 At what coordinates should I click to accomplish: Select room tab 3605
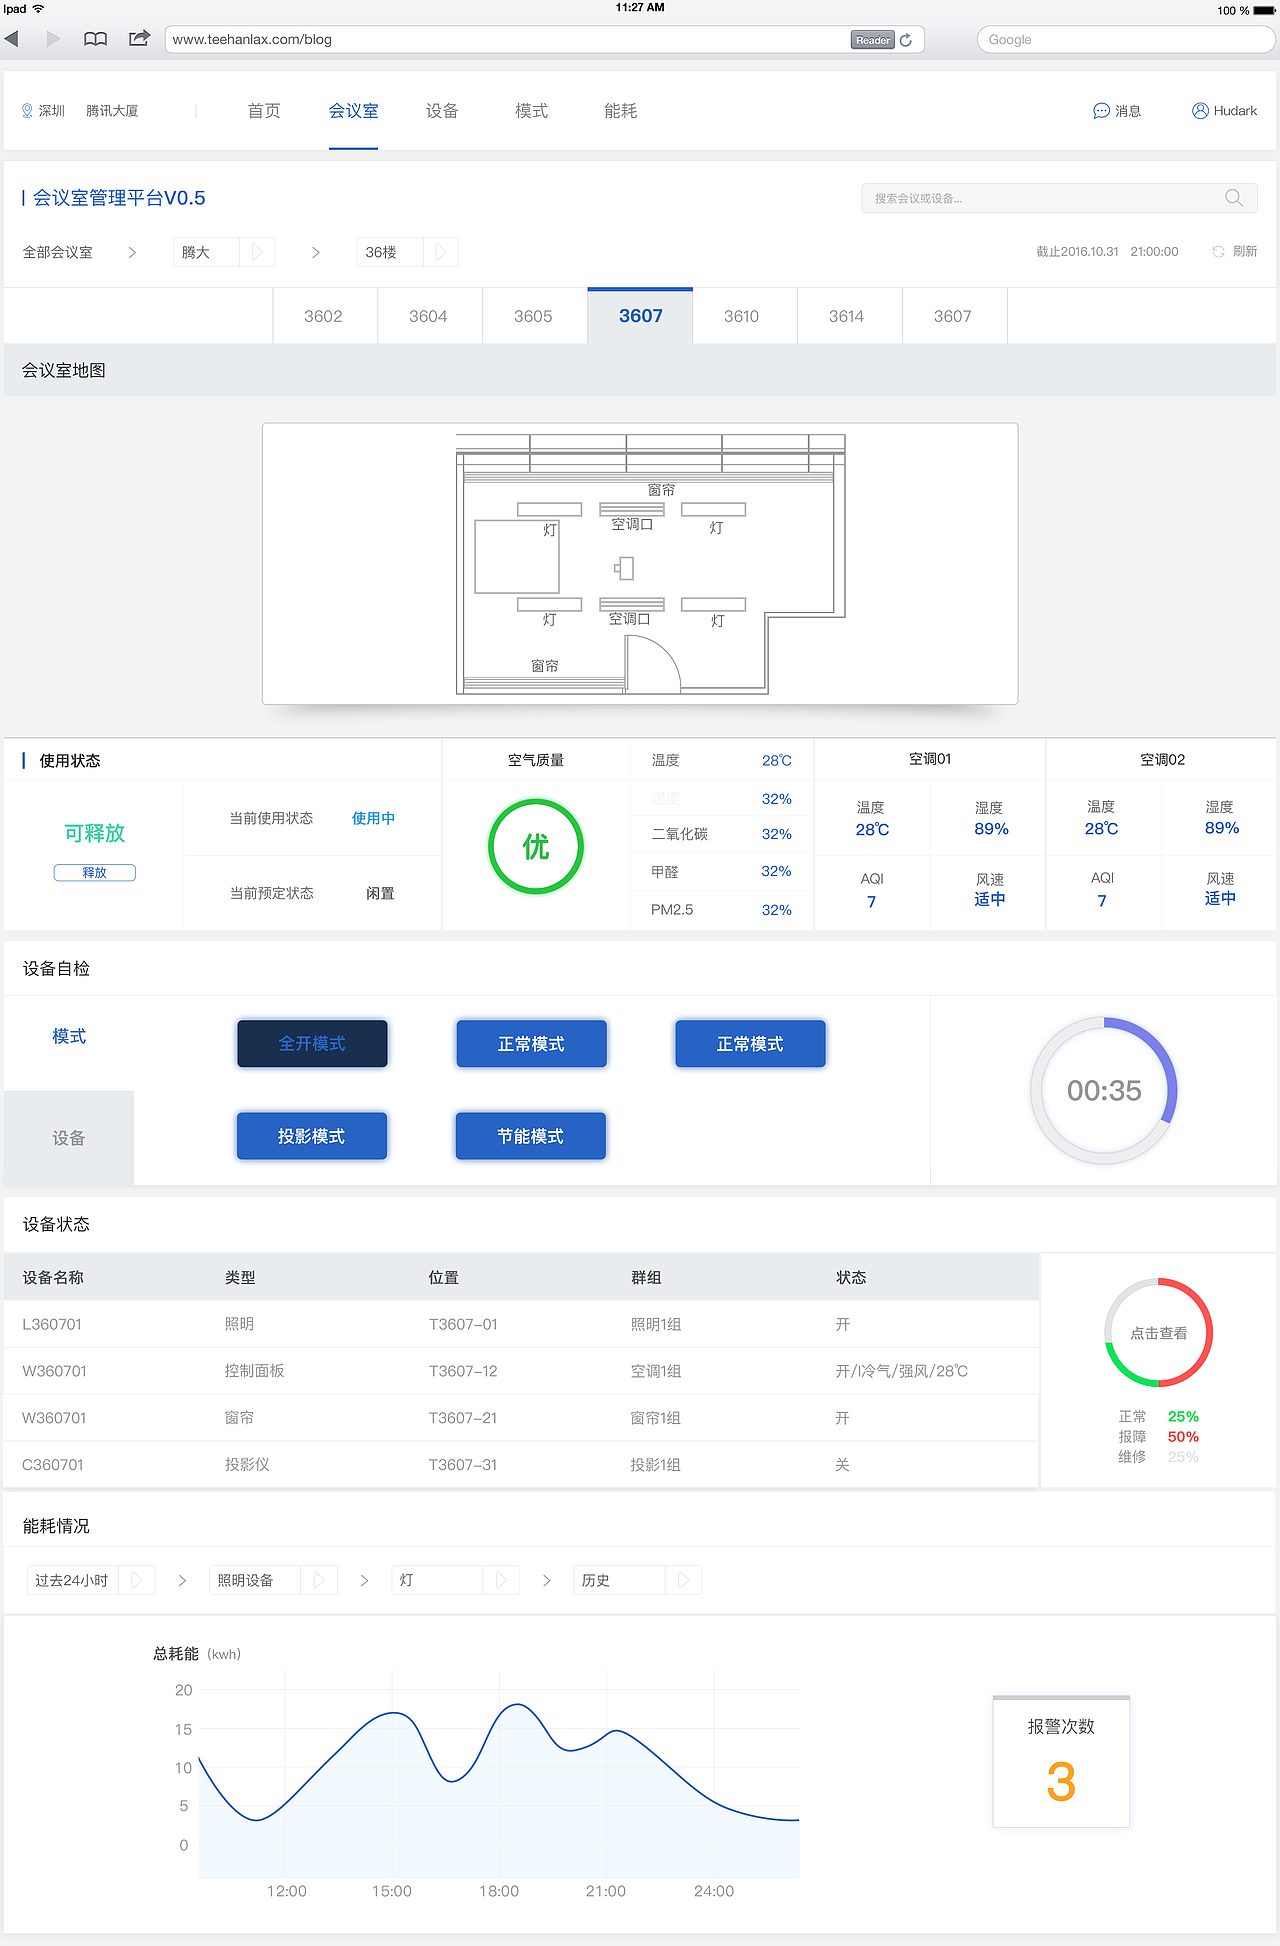pos(534,316)
